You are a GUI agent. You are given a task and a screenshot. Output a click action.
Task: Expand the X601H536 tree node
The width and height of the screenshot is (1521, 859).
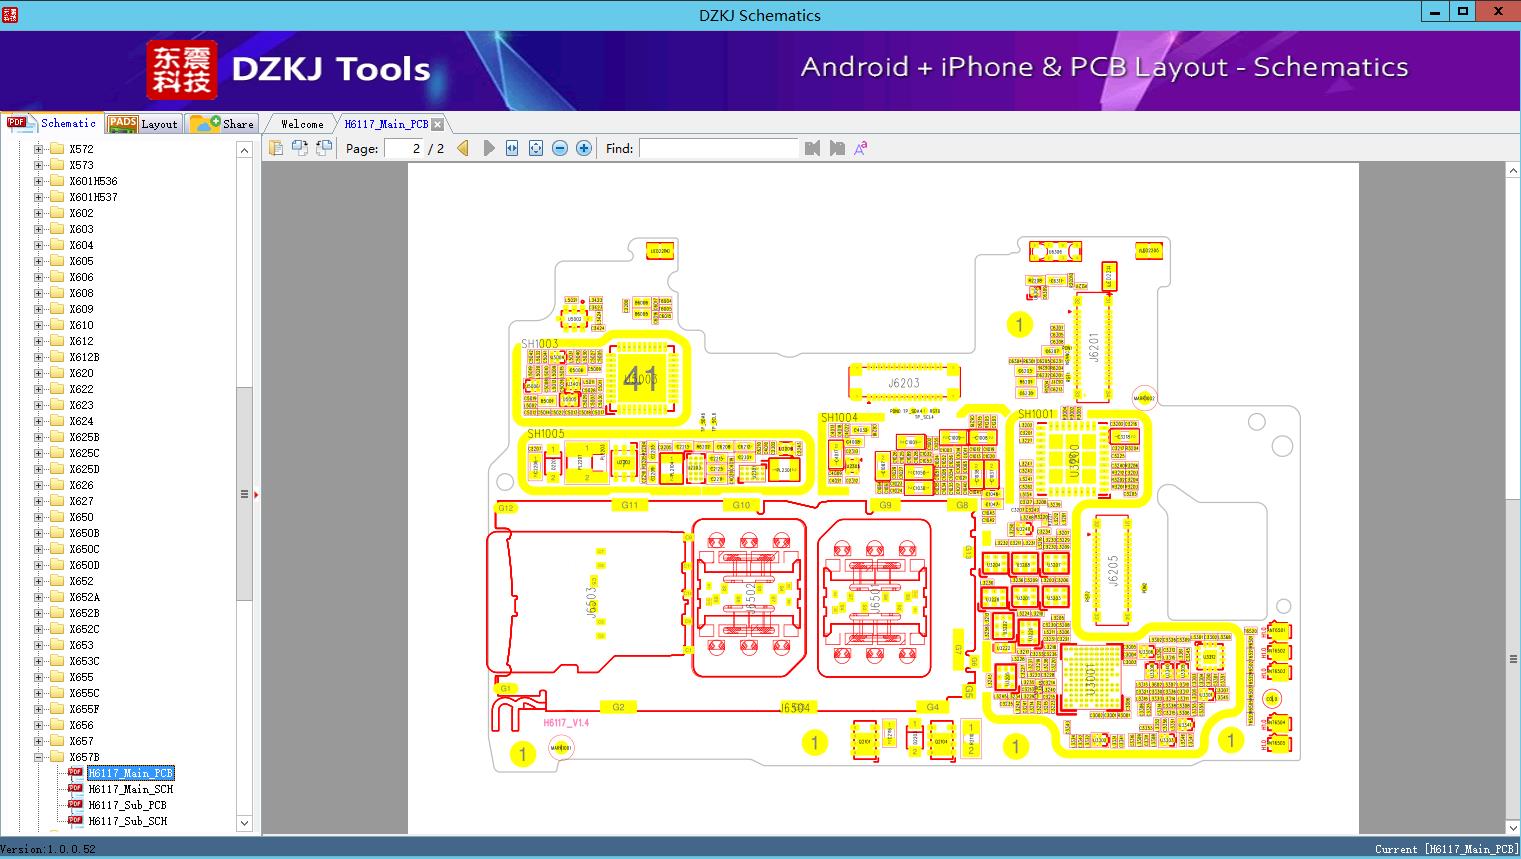tap(39, 181)
